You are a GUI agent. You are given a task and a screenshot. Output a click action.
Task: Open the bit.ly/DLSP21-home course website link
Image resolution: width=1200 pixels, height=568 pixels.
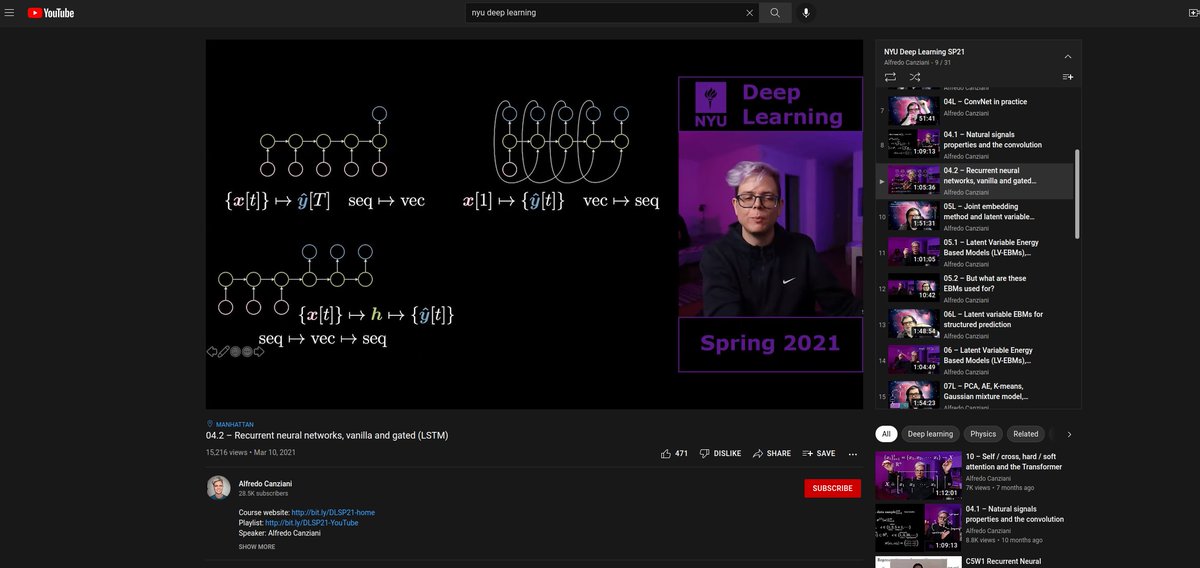[x=333, y=512]
